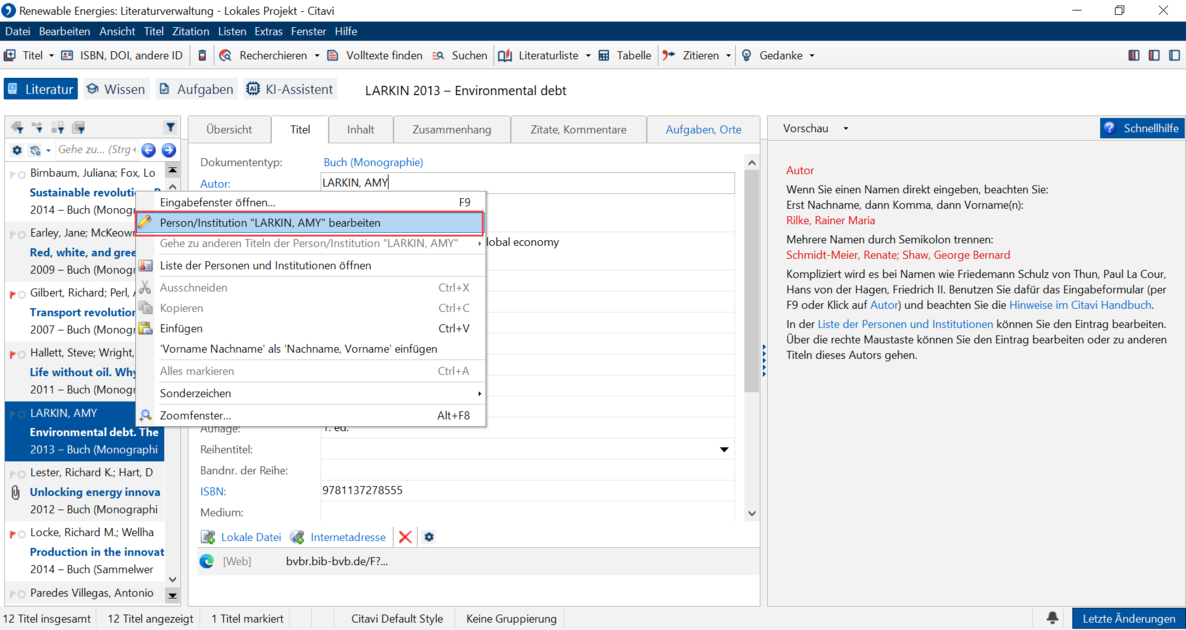Expand the Sonderzeichen submenu

click(311, 393)
